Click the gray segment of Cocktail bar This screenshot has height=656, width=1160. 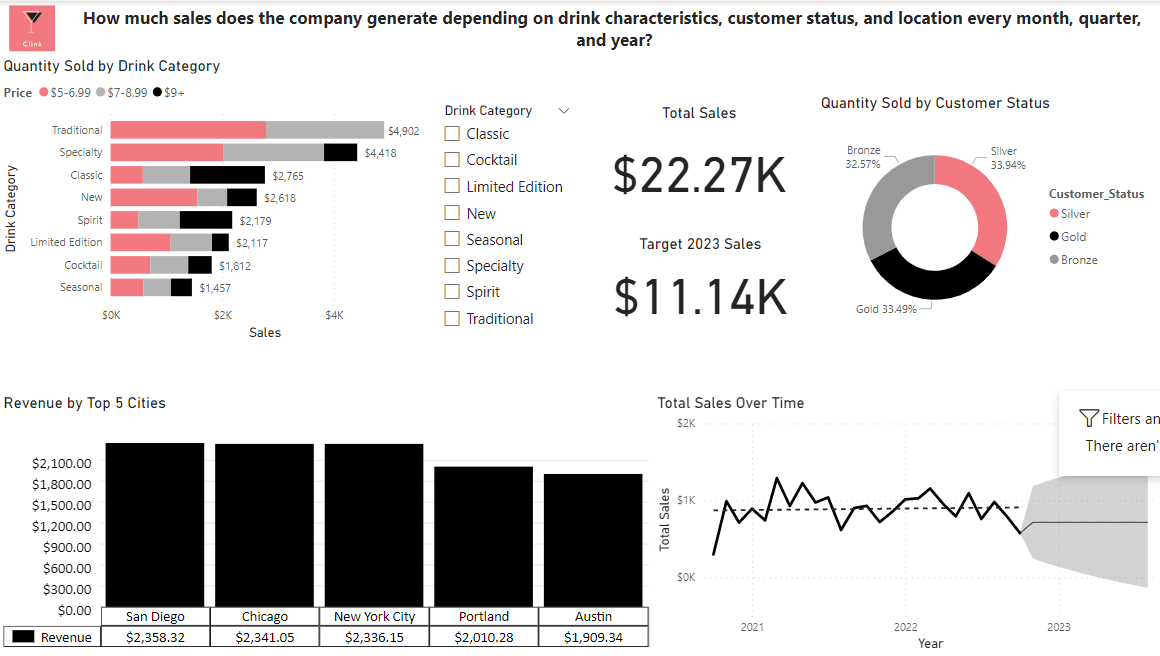pos(169,265)
